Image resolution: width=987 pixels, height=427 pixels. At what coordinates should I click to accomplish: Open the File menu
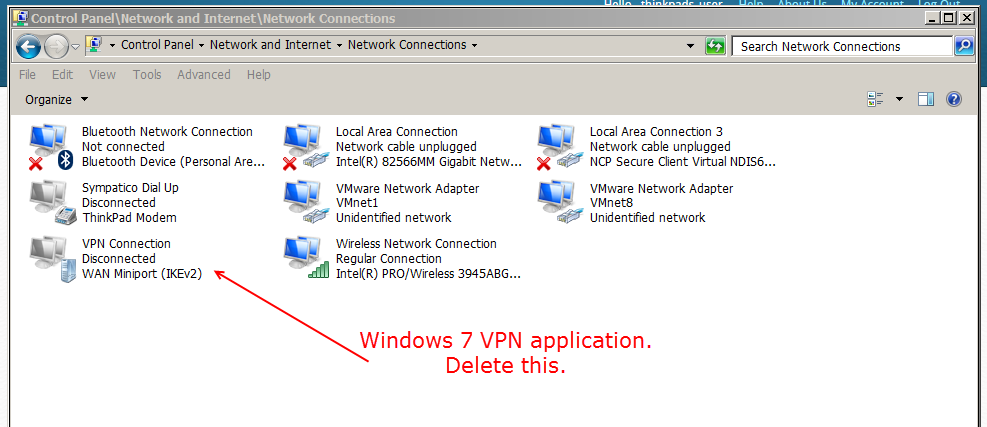pos(27,74)
